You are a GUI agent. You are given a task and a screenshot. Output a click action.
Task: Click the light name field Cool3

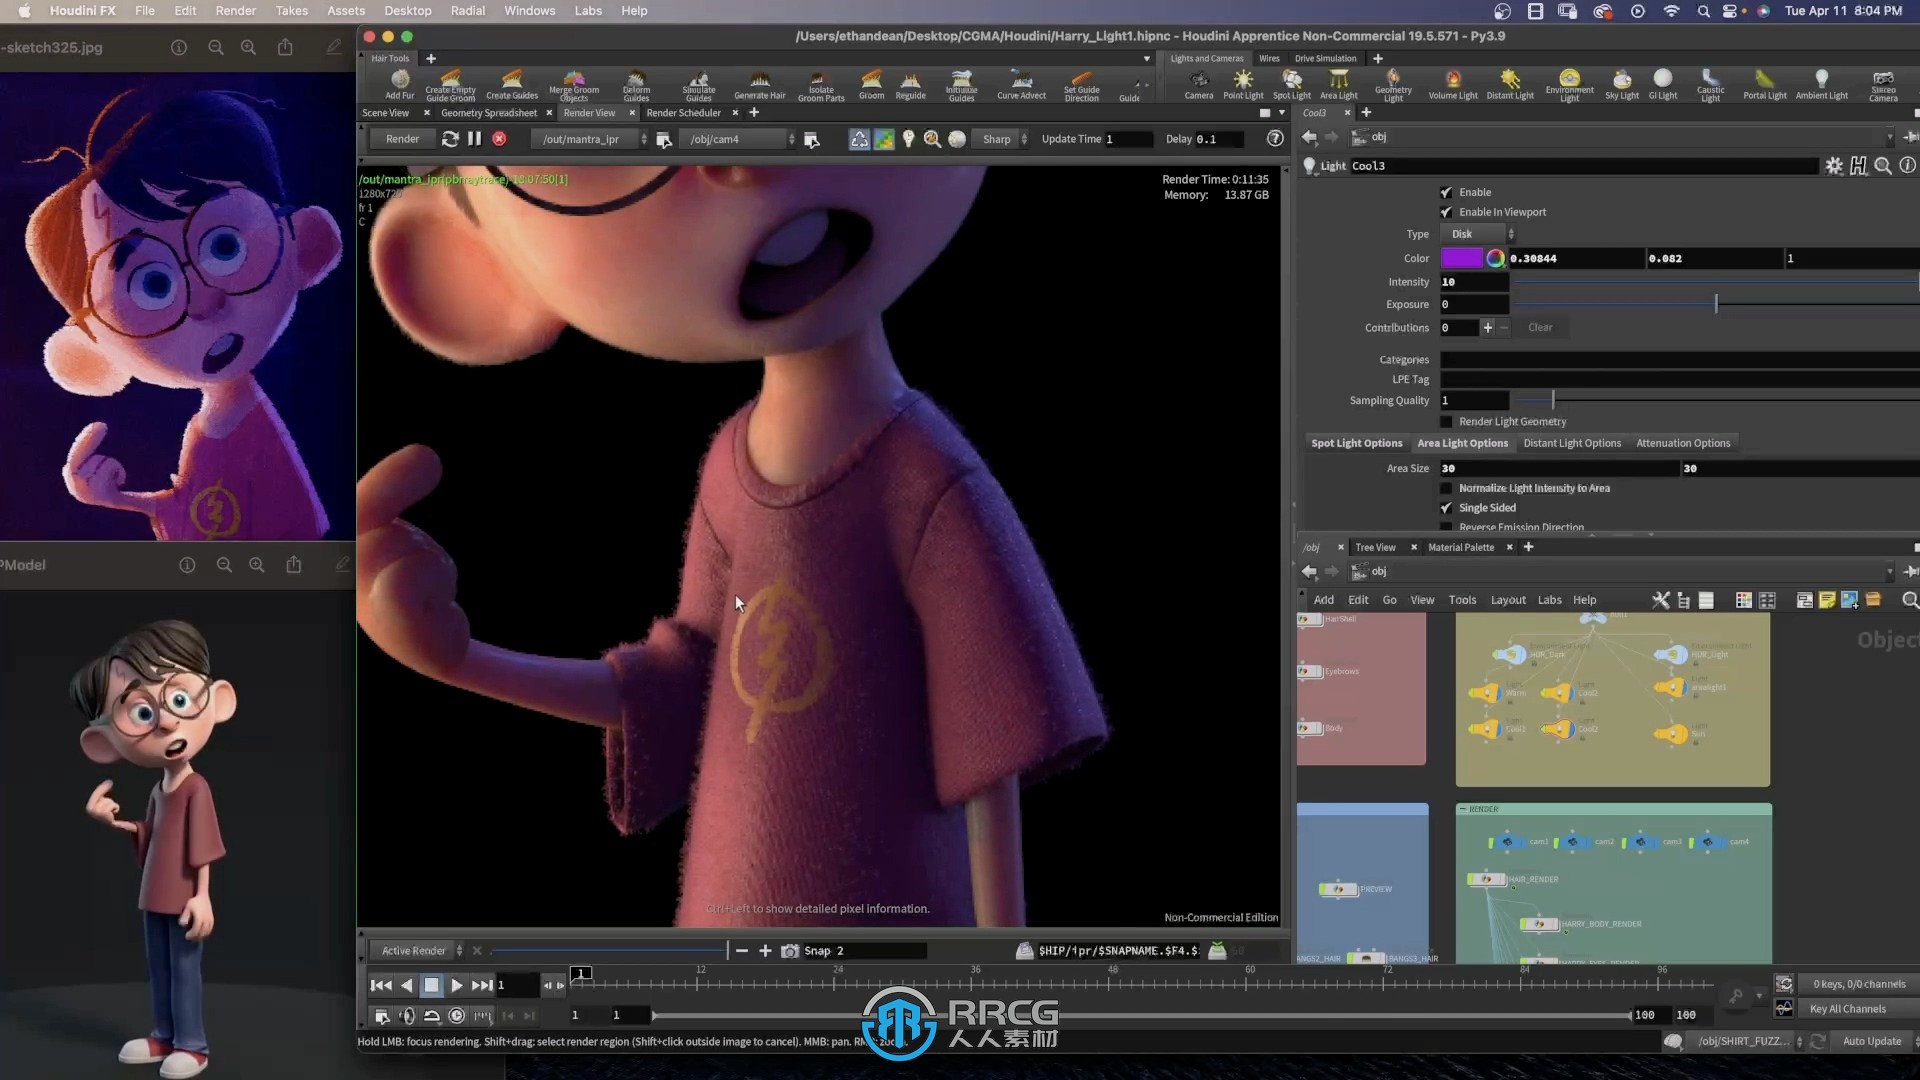(x=1583, y=166)
